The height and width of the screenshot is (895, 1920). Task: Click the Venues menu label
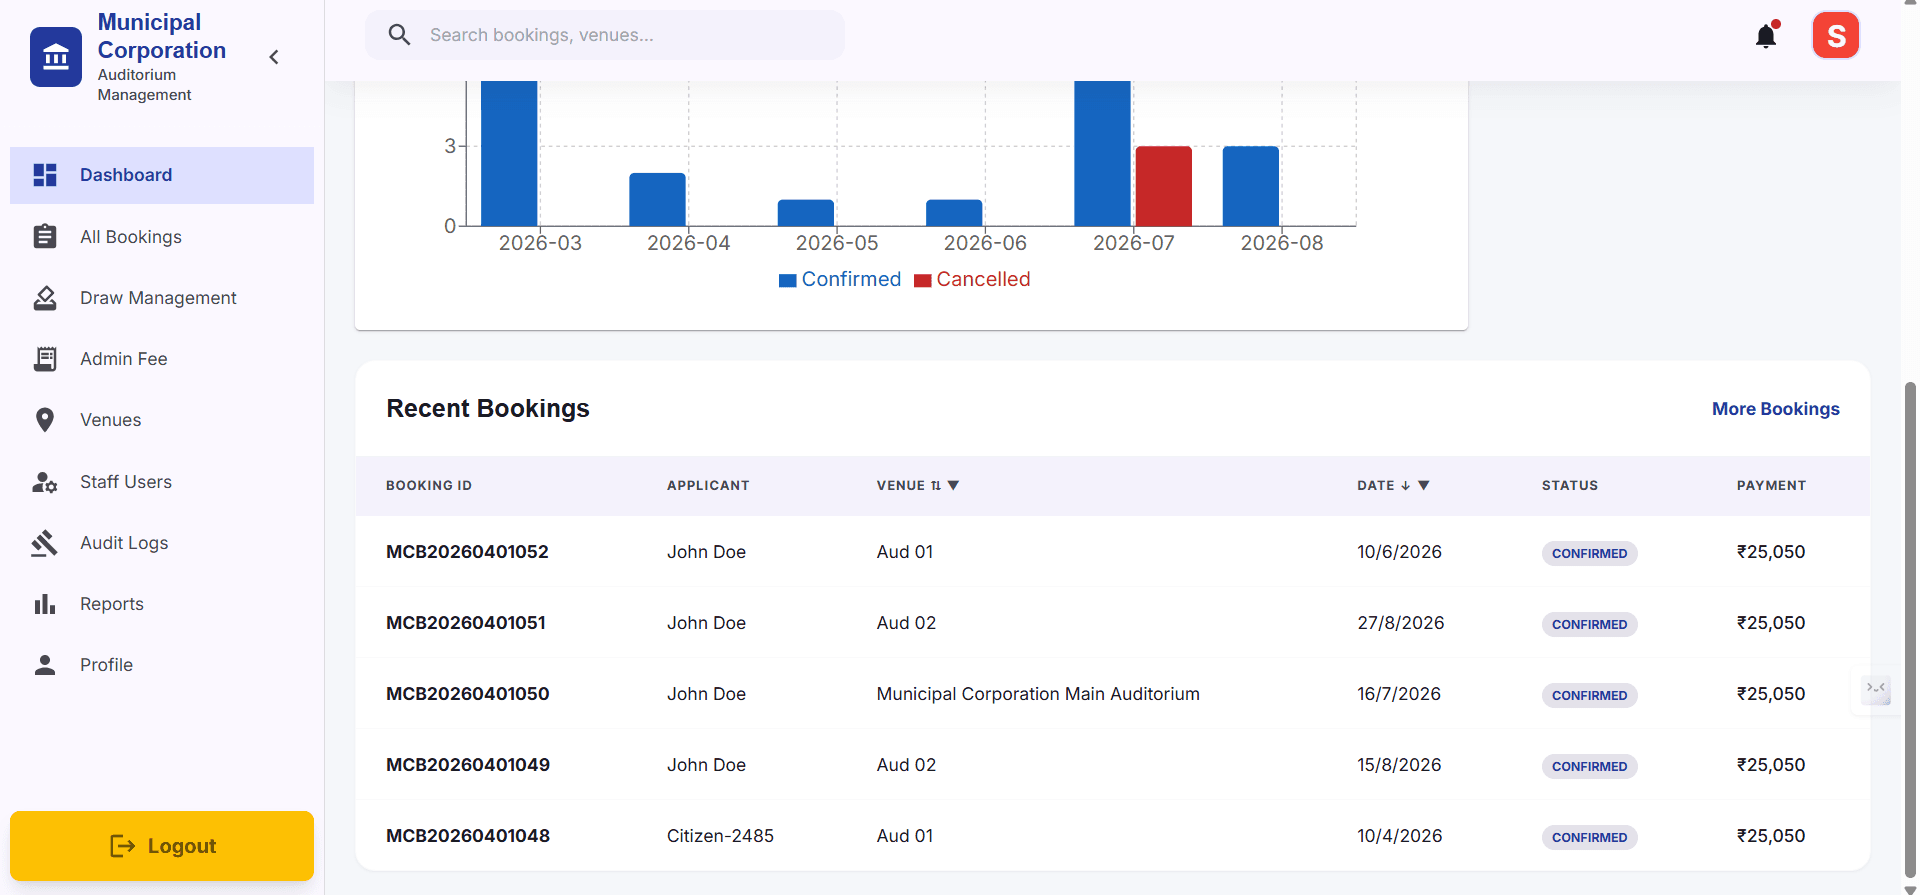110,420
